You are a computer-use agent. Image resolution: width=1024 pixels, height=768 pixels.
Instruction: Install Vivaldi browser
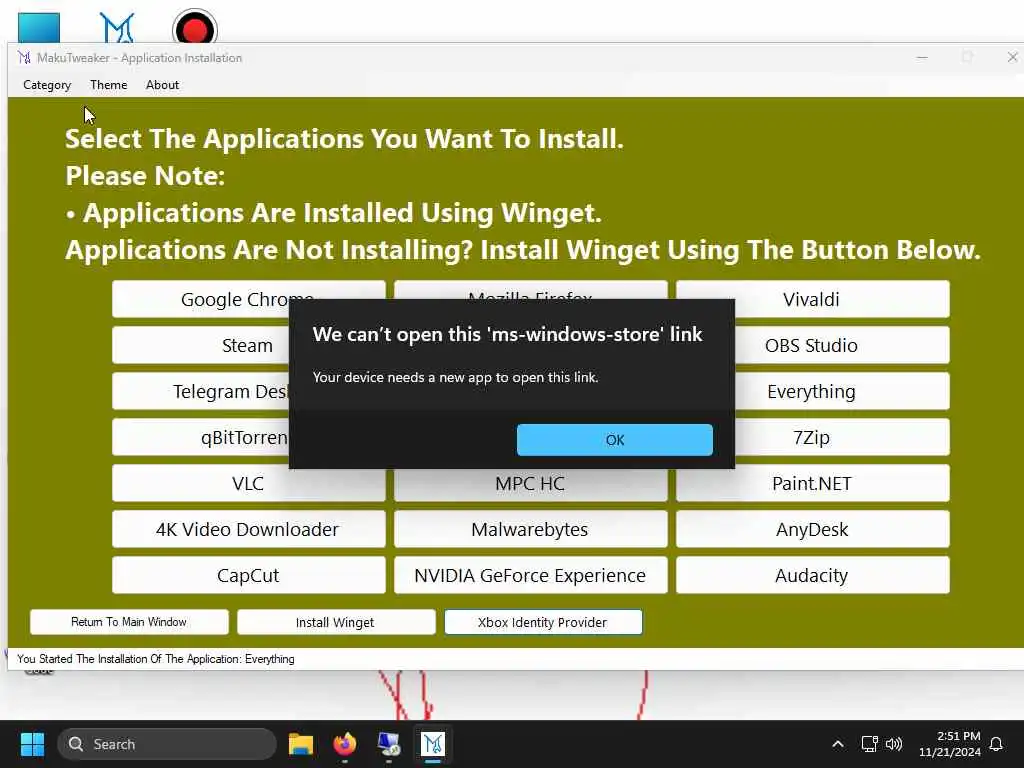(812, 299)
